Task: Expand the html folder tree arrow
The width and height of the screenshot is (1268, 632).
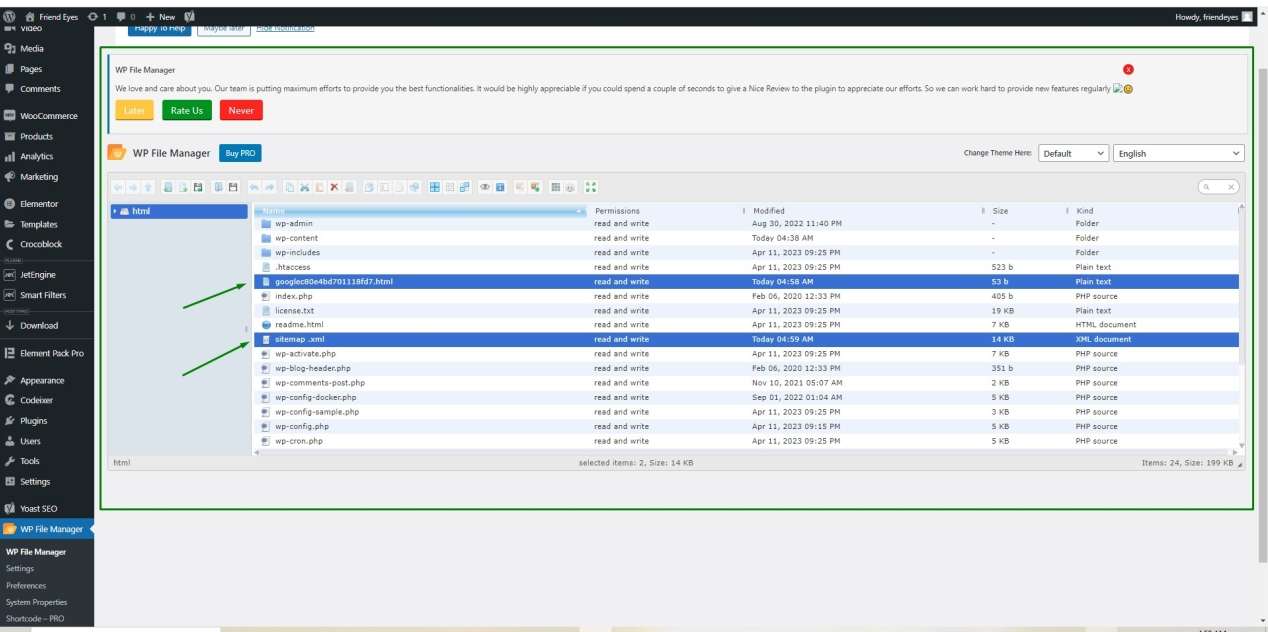Action: point(115,211)
